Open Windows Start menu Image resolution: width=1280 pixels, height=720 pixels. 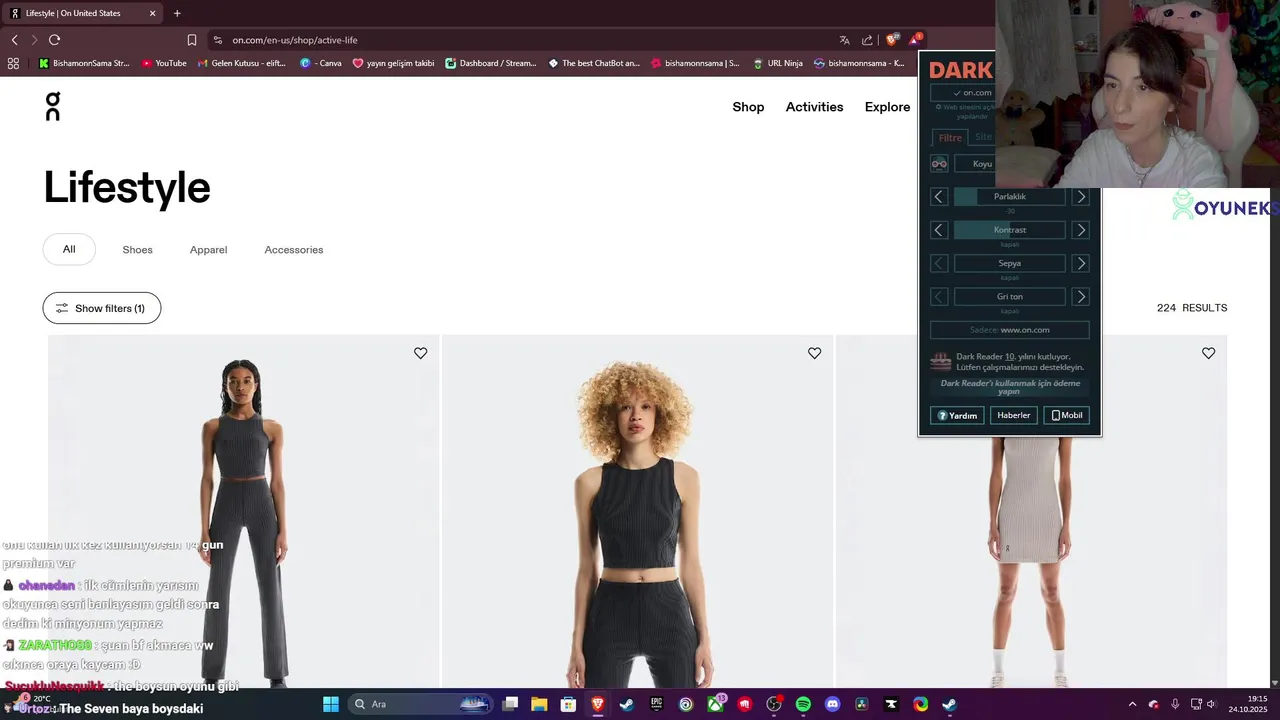coord(330,704)
